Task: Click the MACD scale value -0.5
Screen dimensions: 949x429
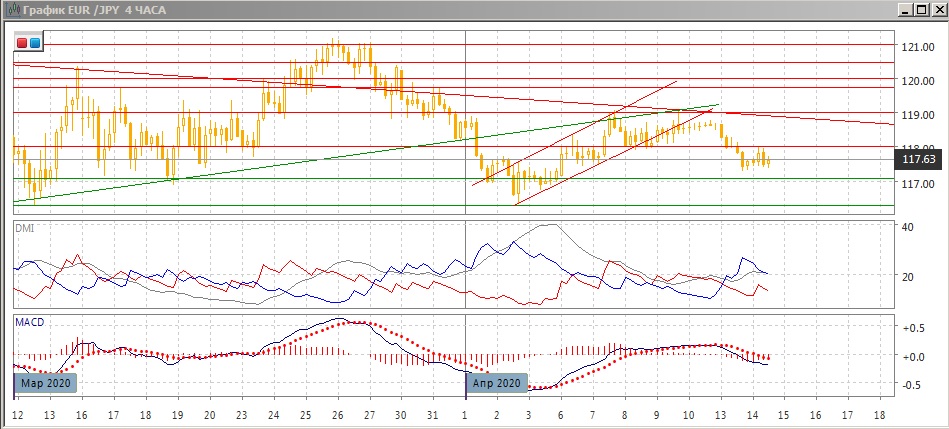Action: [x=912, y=385]
